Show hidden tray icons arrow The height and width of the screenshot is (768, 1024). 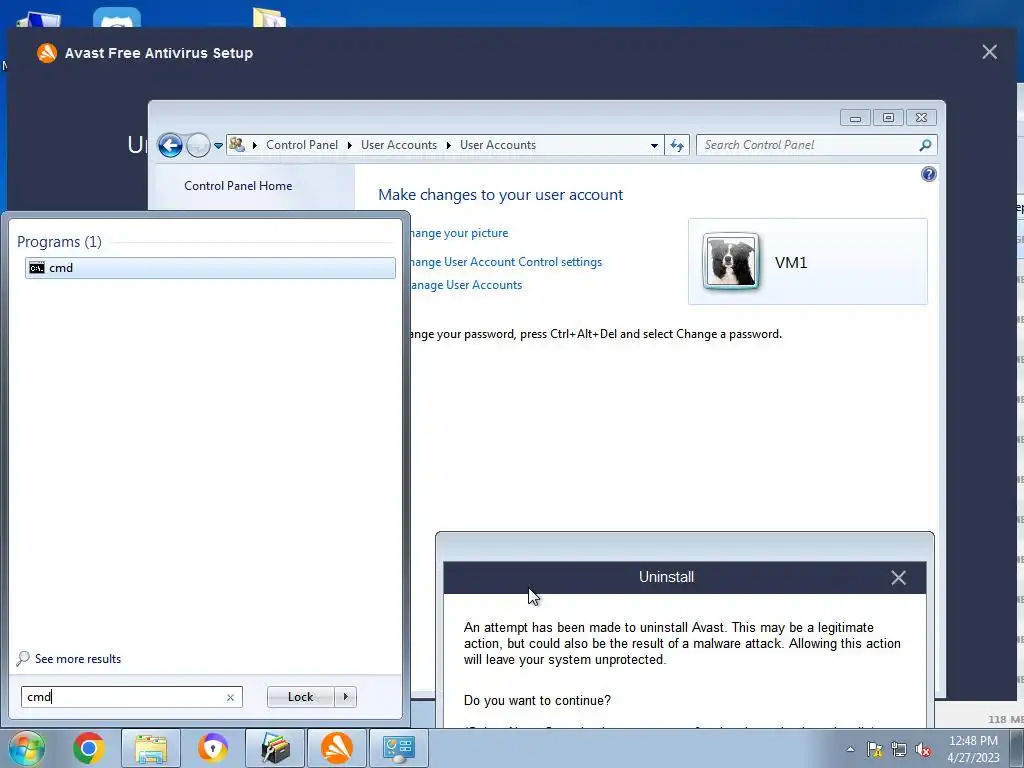[x=850, y=749]
